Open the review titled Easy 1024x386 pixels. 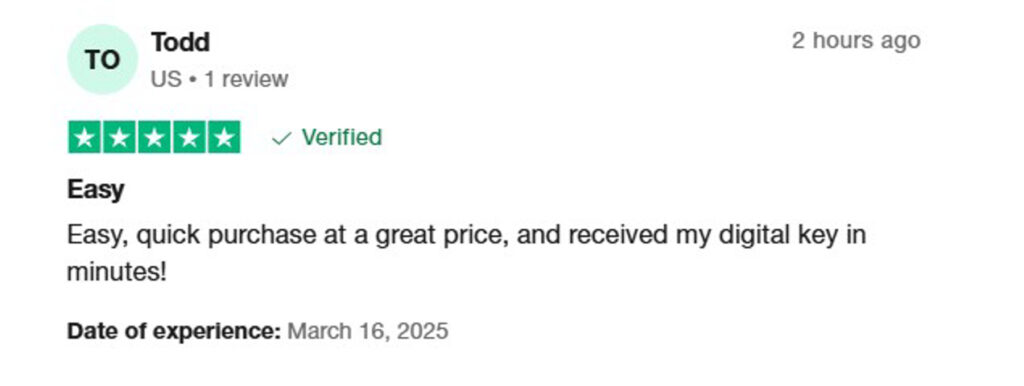(x=95, y=190)
